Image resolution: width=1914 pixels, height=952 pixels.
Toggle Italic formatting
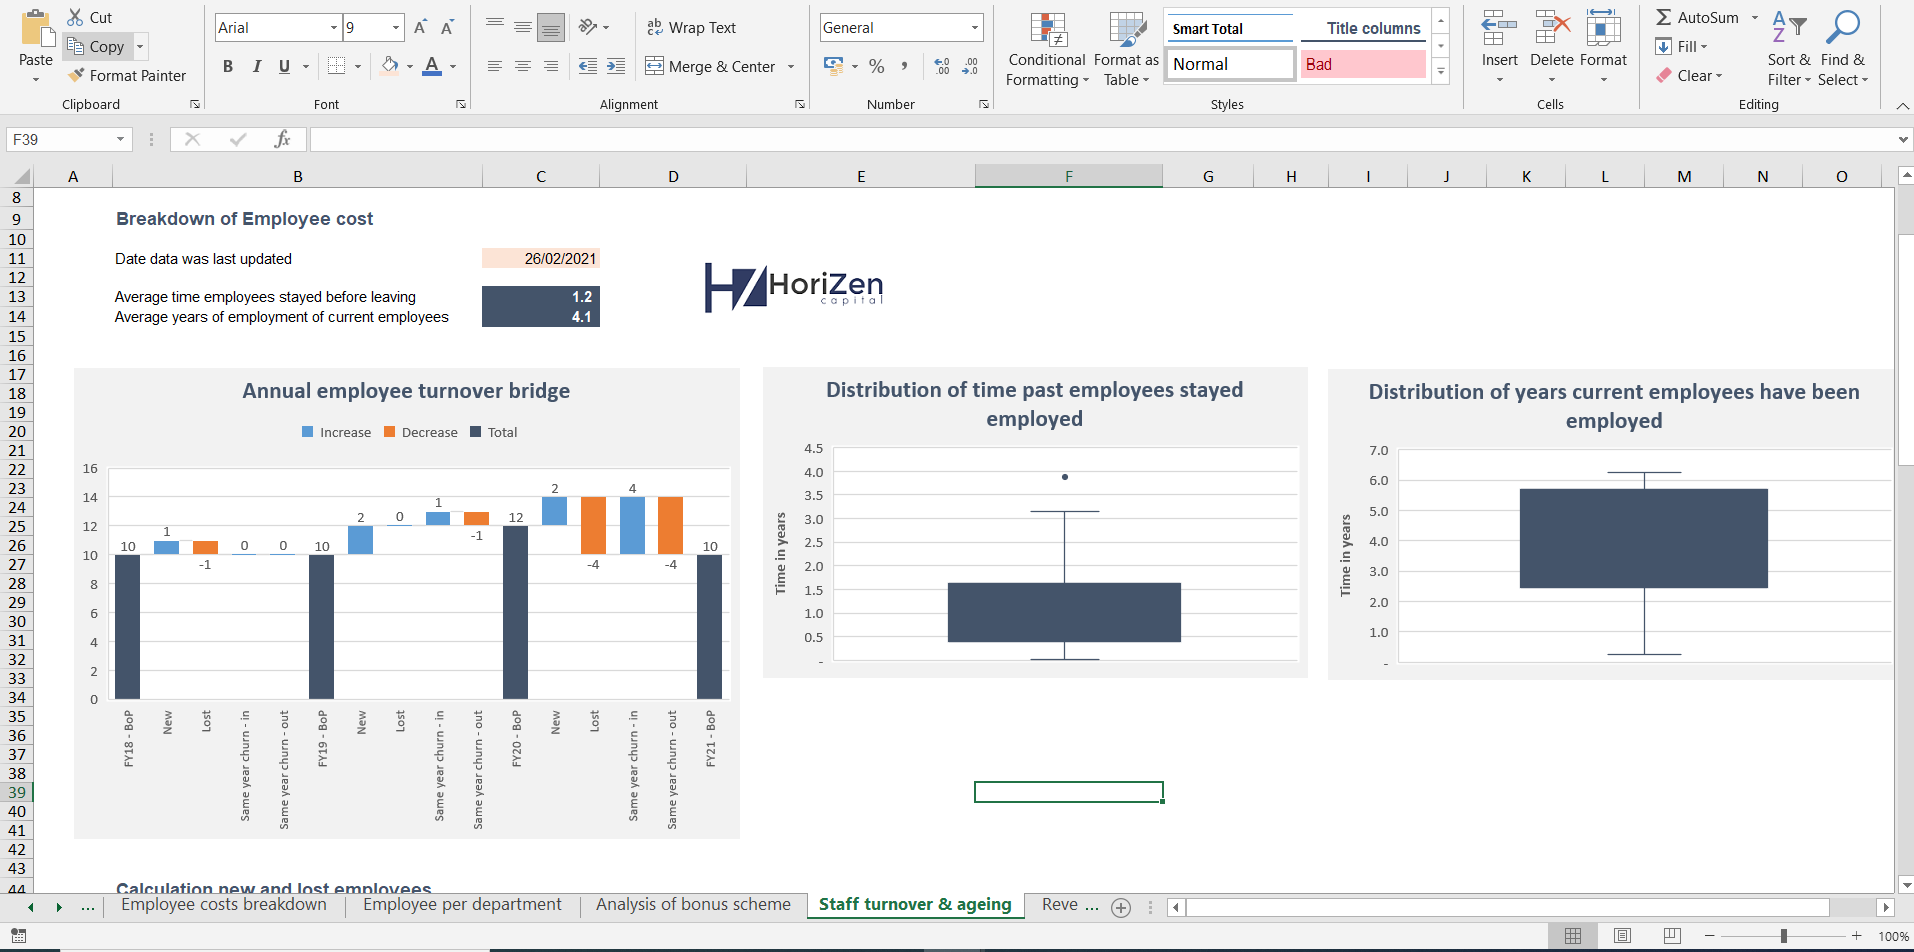point(257,66)
